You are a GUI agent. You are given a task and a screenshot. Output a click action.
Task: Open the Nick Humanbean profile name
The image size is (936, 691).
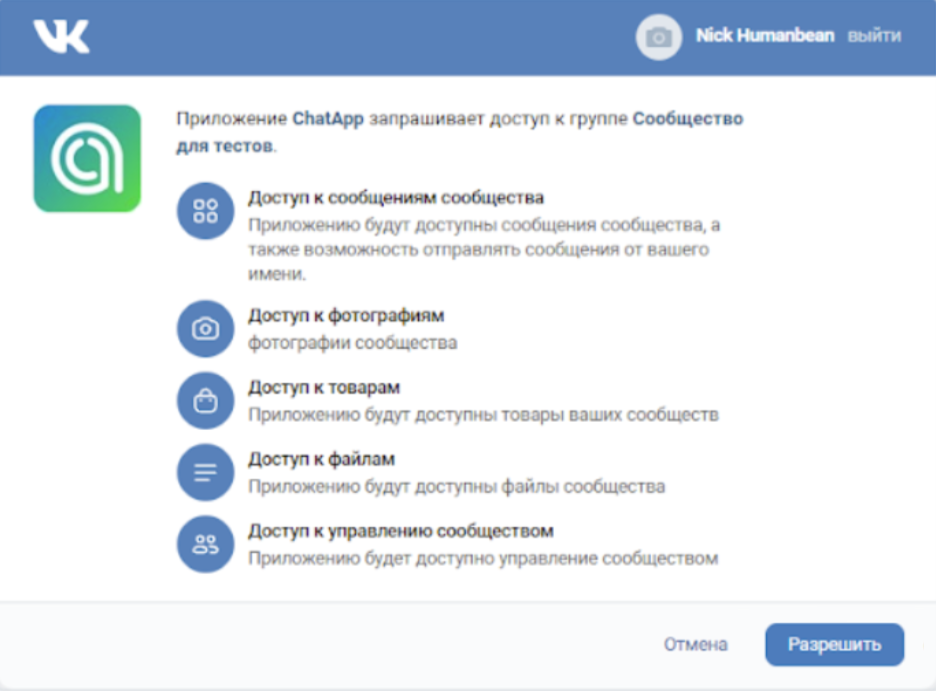tap(764, 36)
